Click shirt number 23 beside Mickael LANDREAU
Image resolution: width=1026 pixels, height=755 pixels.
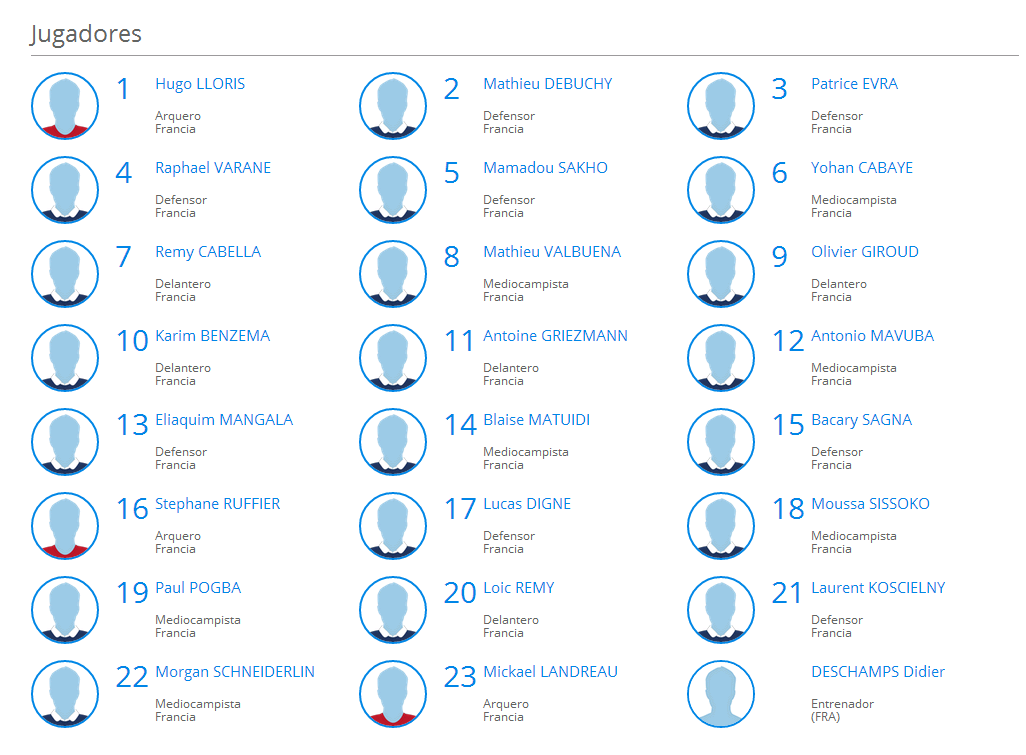(460, 677)
